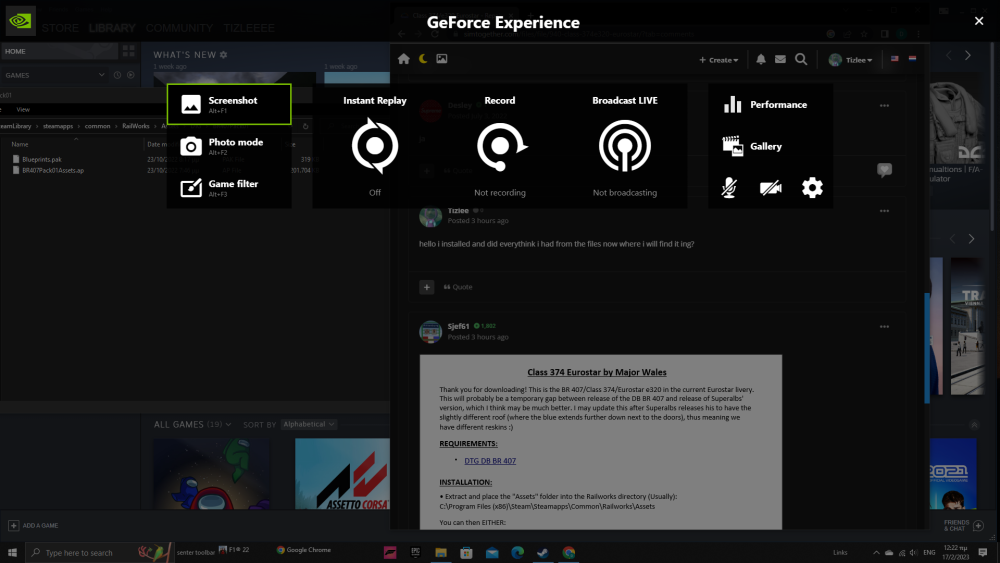Open Photo mode in GeForce overlay
Screen dimensions: 1000x563
pyautogui.click(x=229, y=146)
